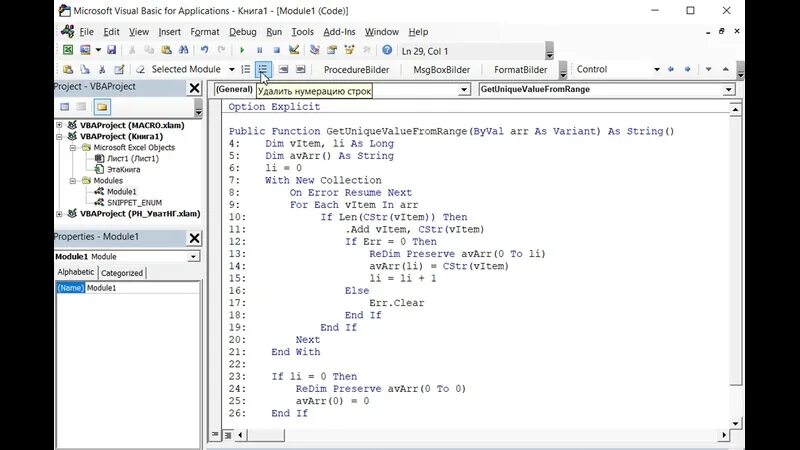Open Find with the binoculars icon

coord(184,50)
